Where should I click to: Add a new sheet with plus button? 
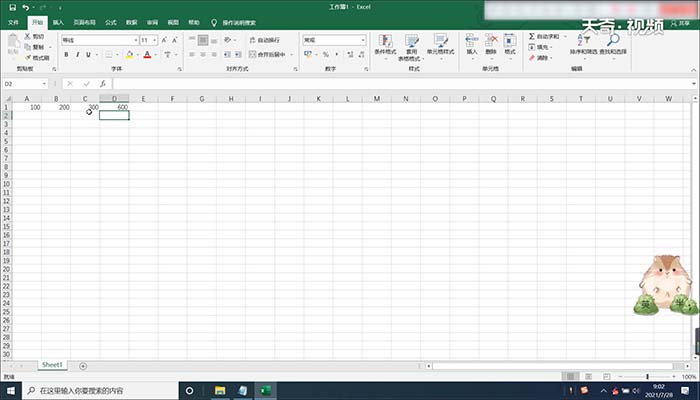[x=83, y=366]
